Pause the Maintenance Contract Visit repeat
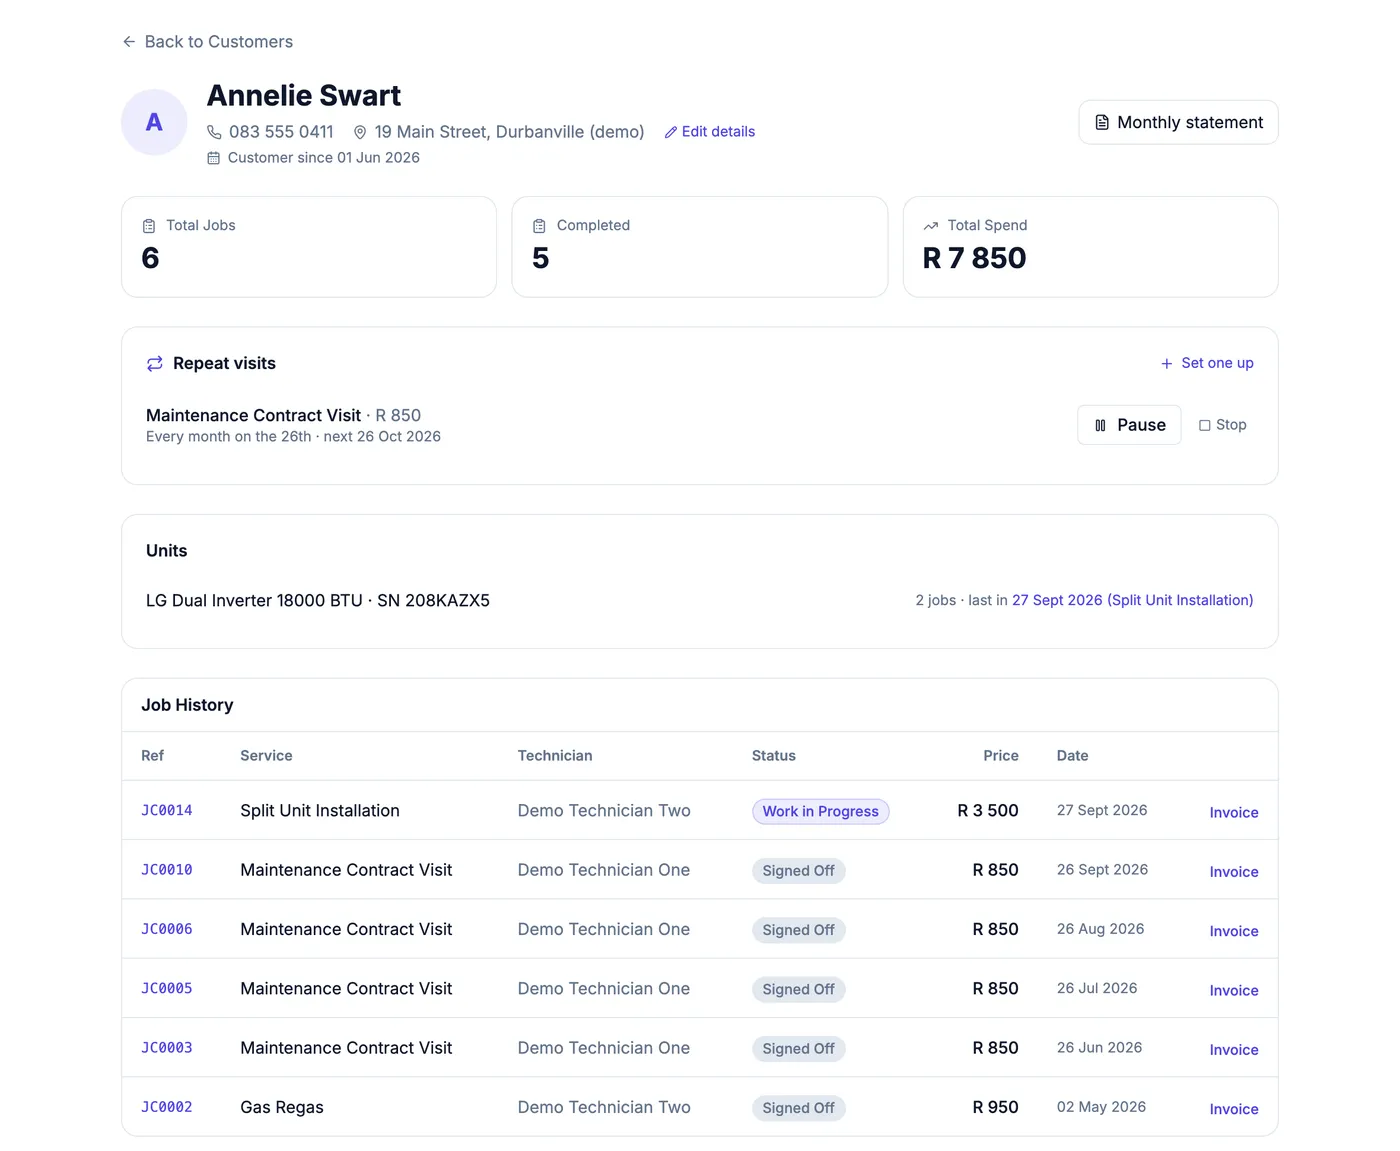The width and height of the screenshot is (1400, 1151). 1129,425
